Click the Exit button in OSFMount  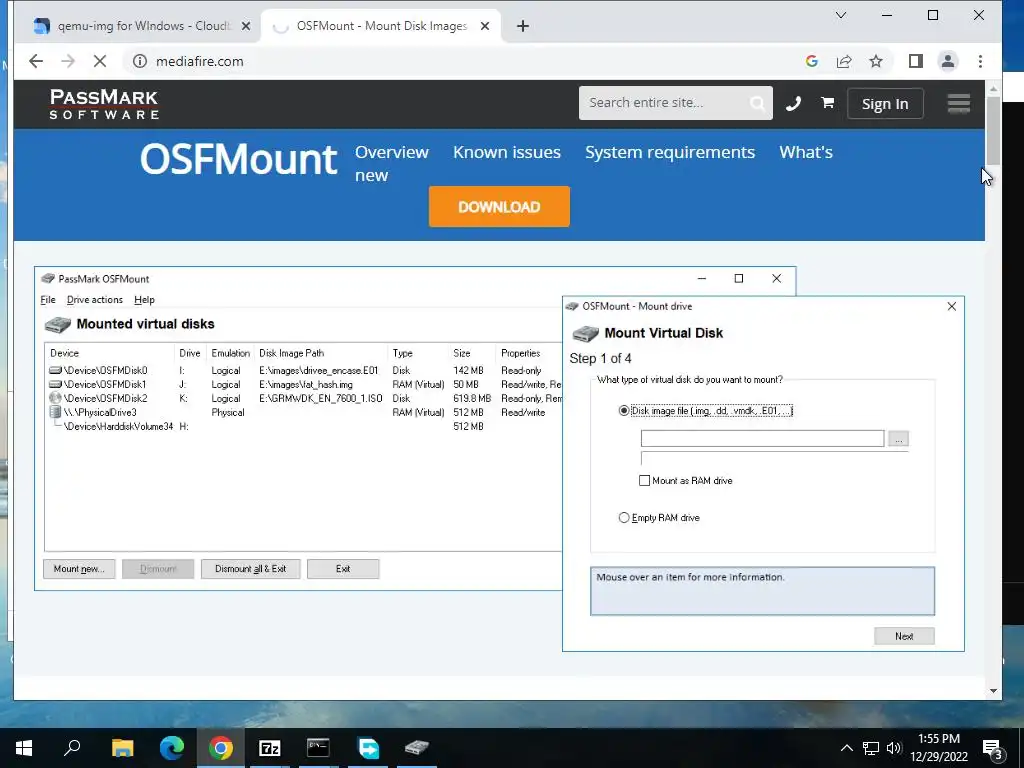click(343, 569)
